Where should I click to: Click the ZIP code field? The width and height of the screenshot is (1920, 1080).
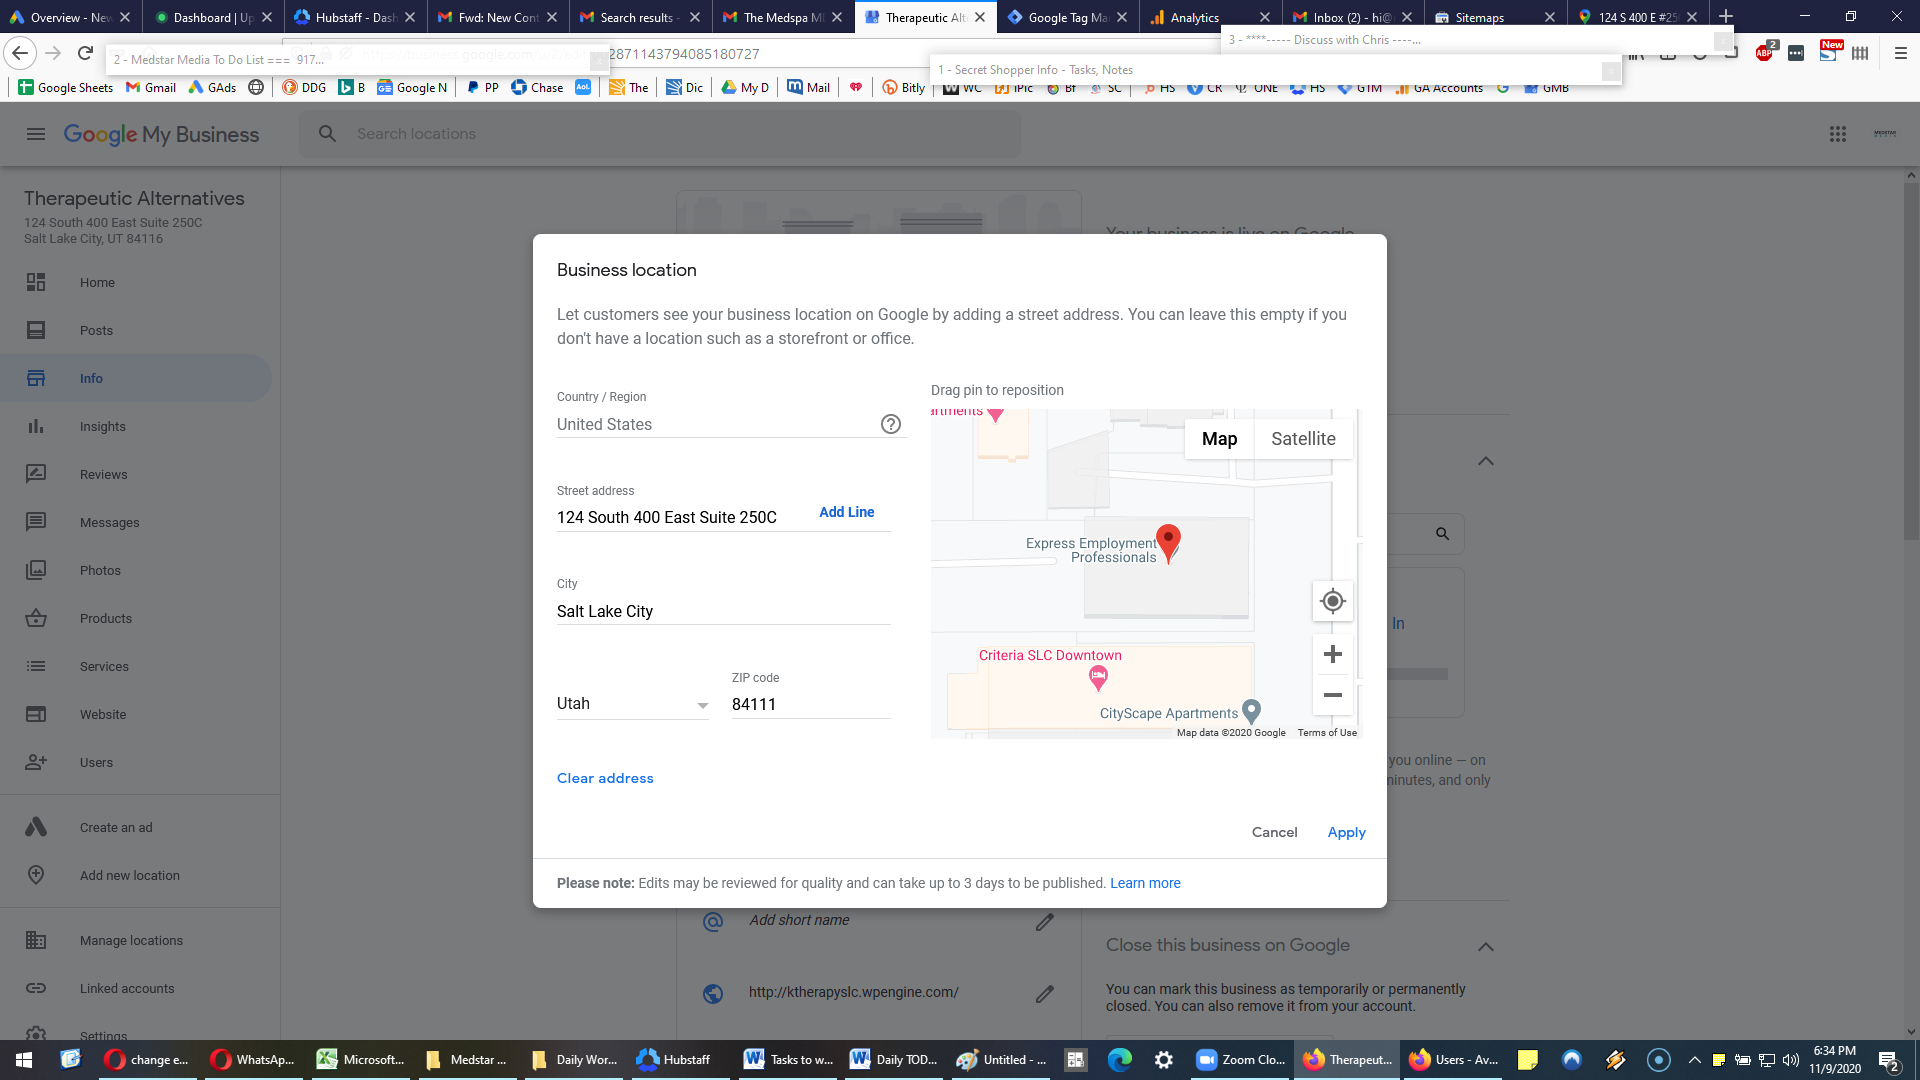[x=811, y=704]
